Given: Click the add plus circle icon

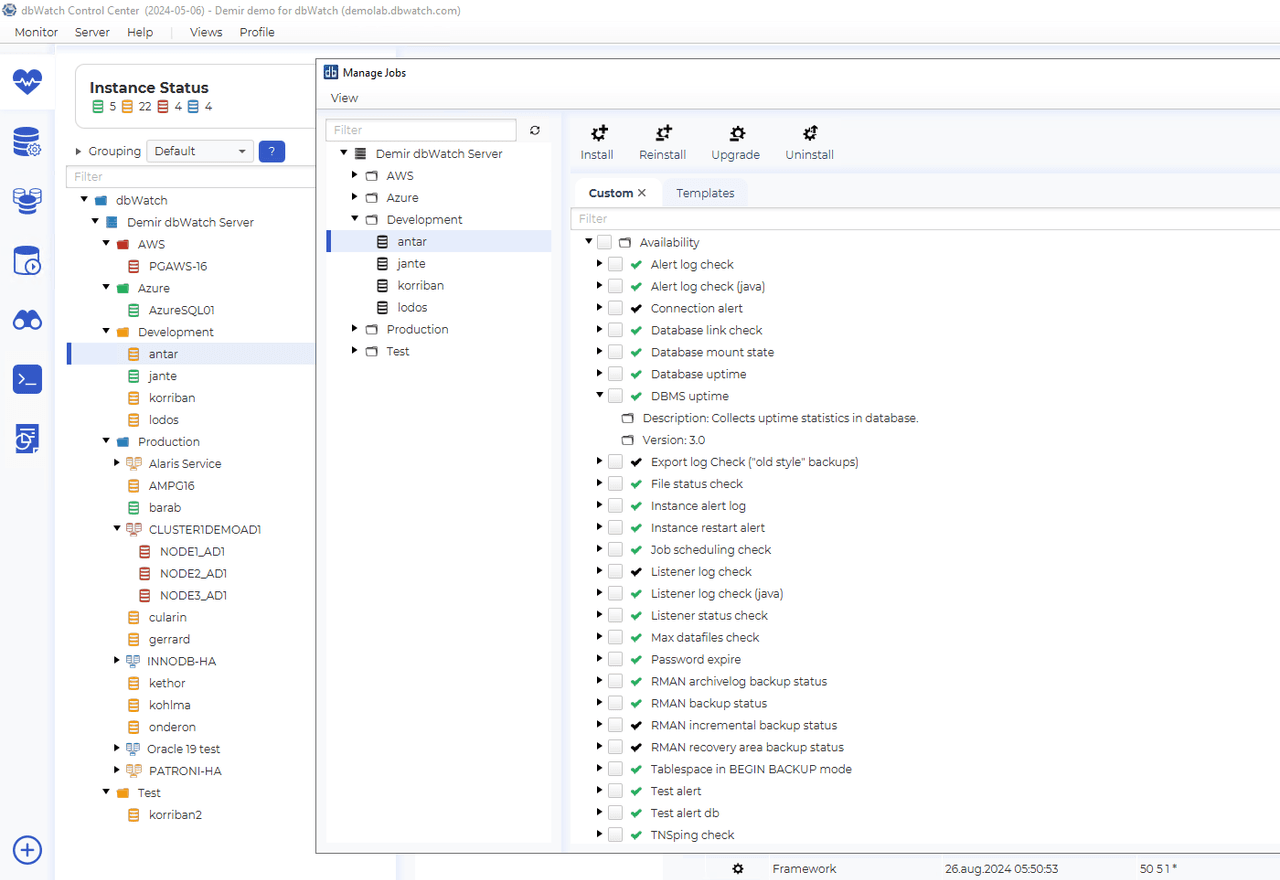Looking at the screenshot, I should [x=27, y=850].
